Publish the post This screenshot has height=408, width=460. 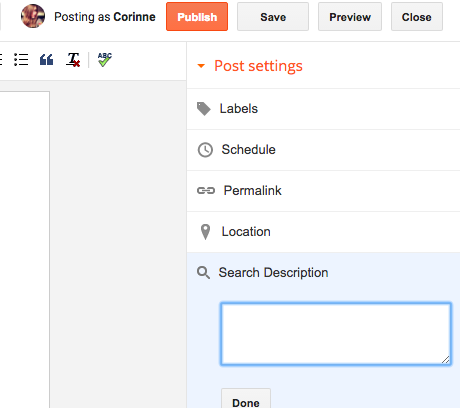pos(197,17)
